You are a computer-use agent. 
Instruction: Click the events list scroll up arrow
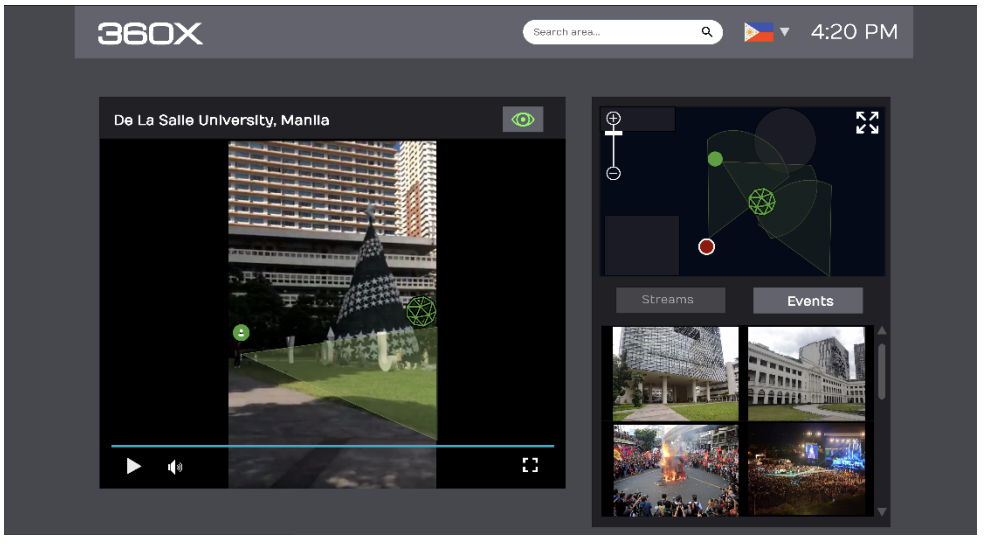(x=882, y=331)
